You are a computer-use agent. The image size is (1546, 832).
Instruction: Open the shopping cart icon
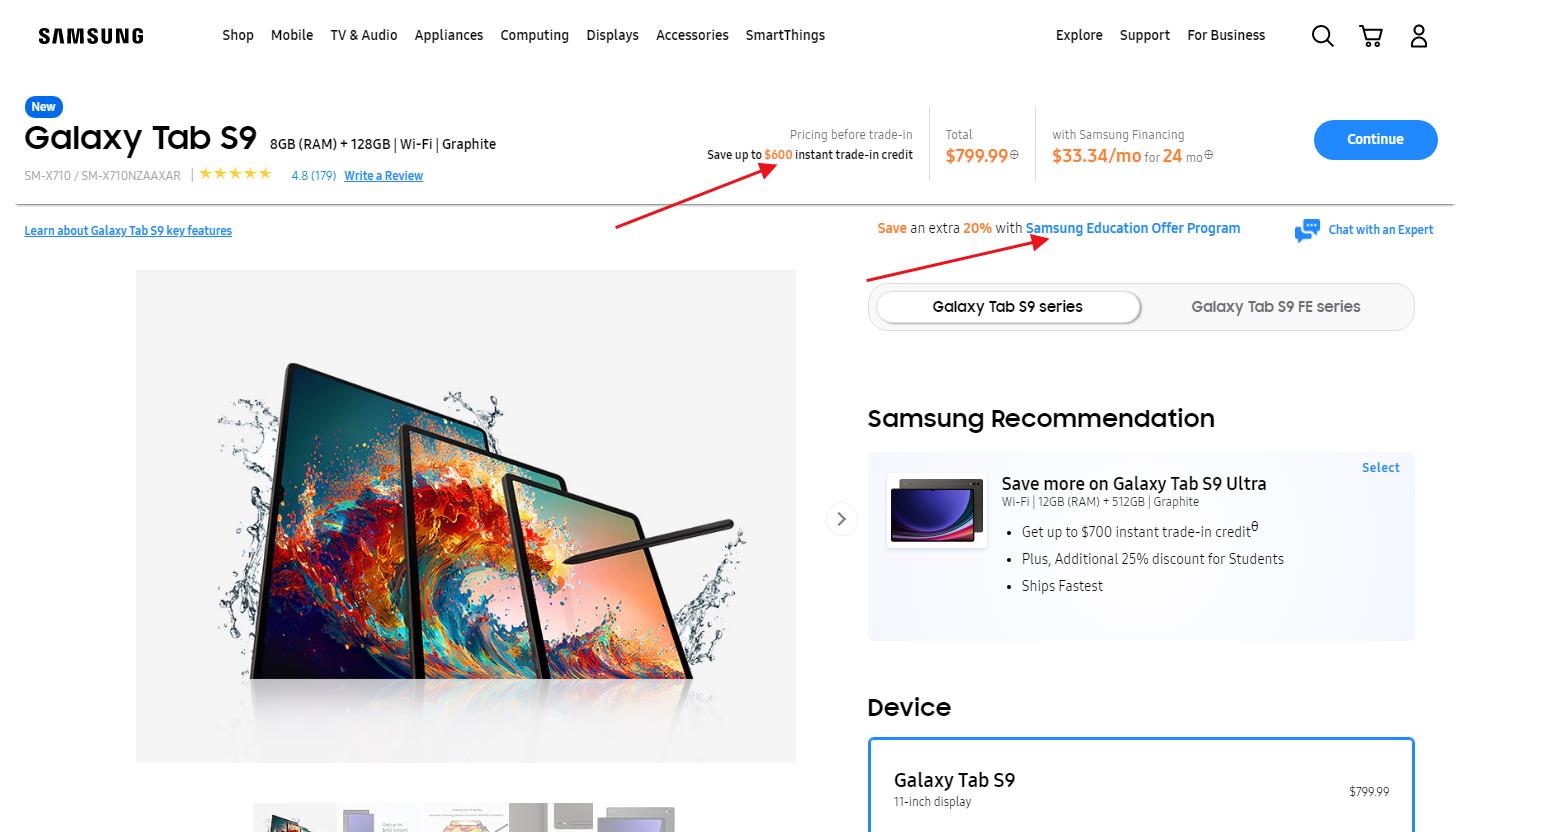click(x=1370, y=36)
